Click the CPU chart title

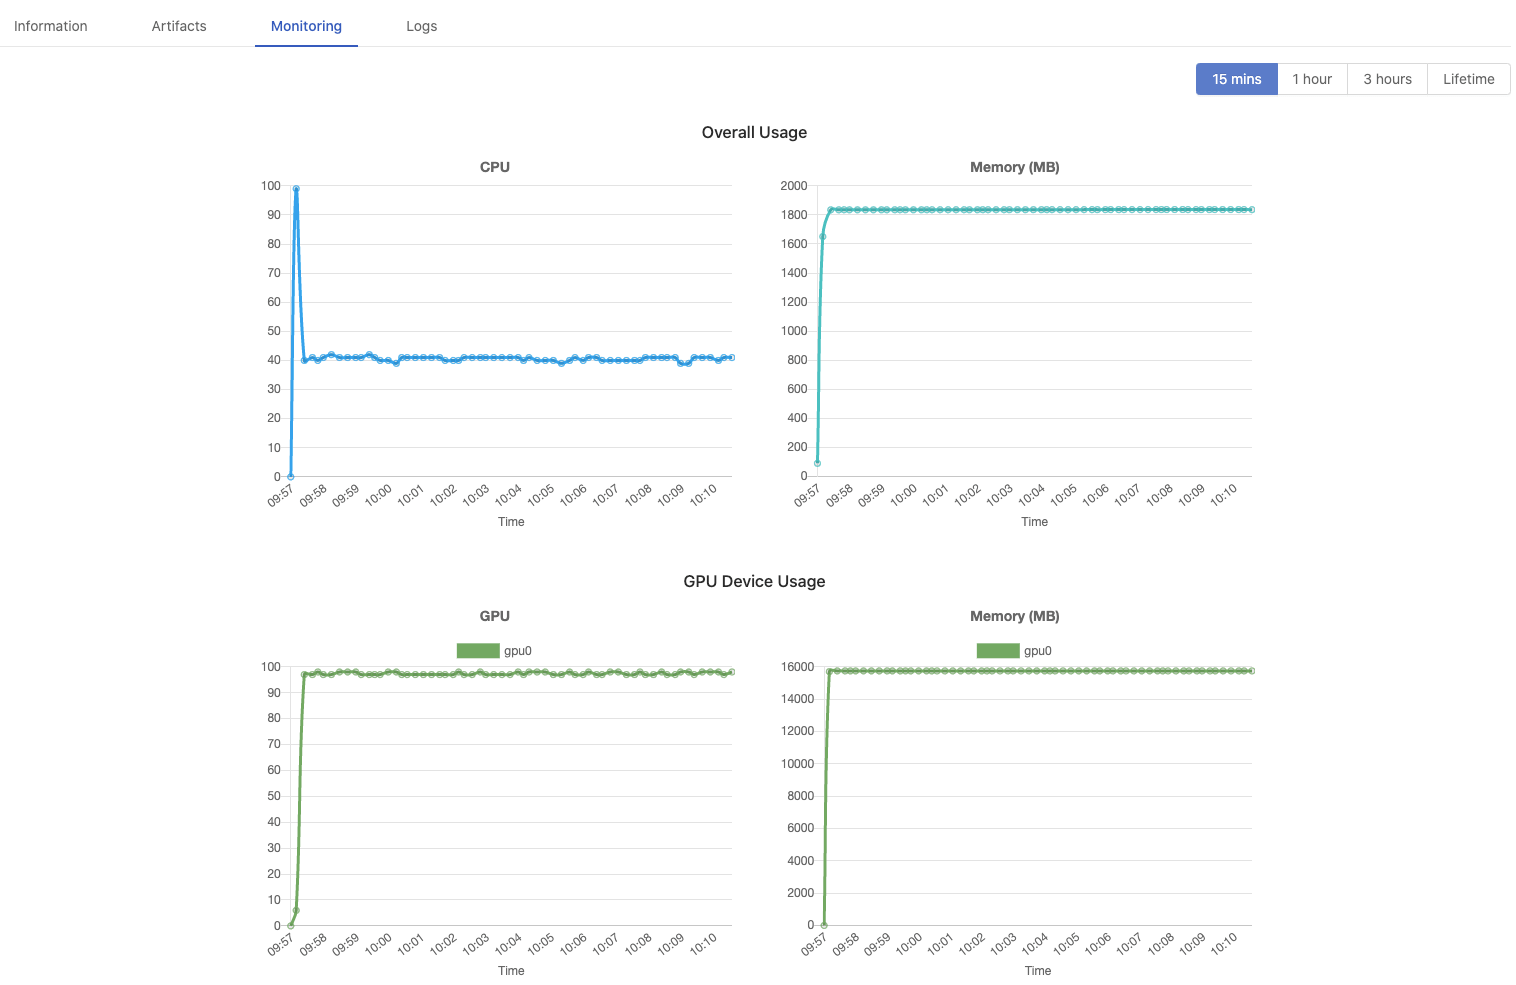point(495,167)
